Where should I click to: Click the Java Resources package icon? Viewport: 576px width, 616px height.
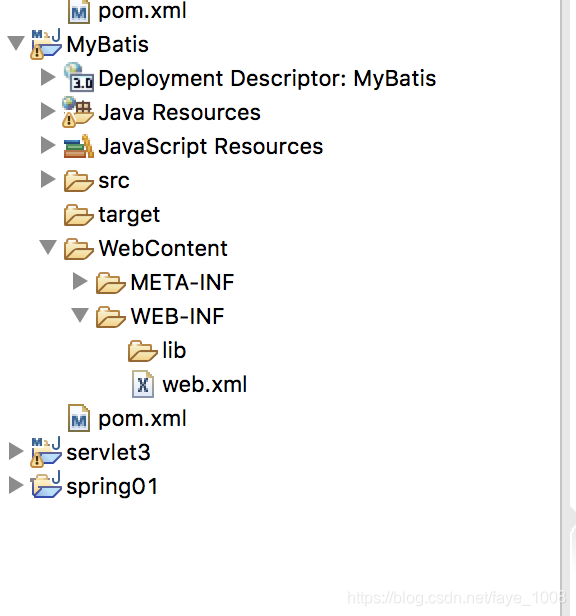point(77,112)
